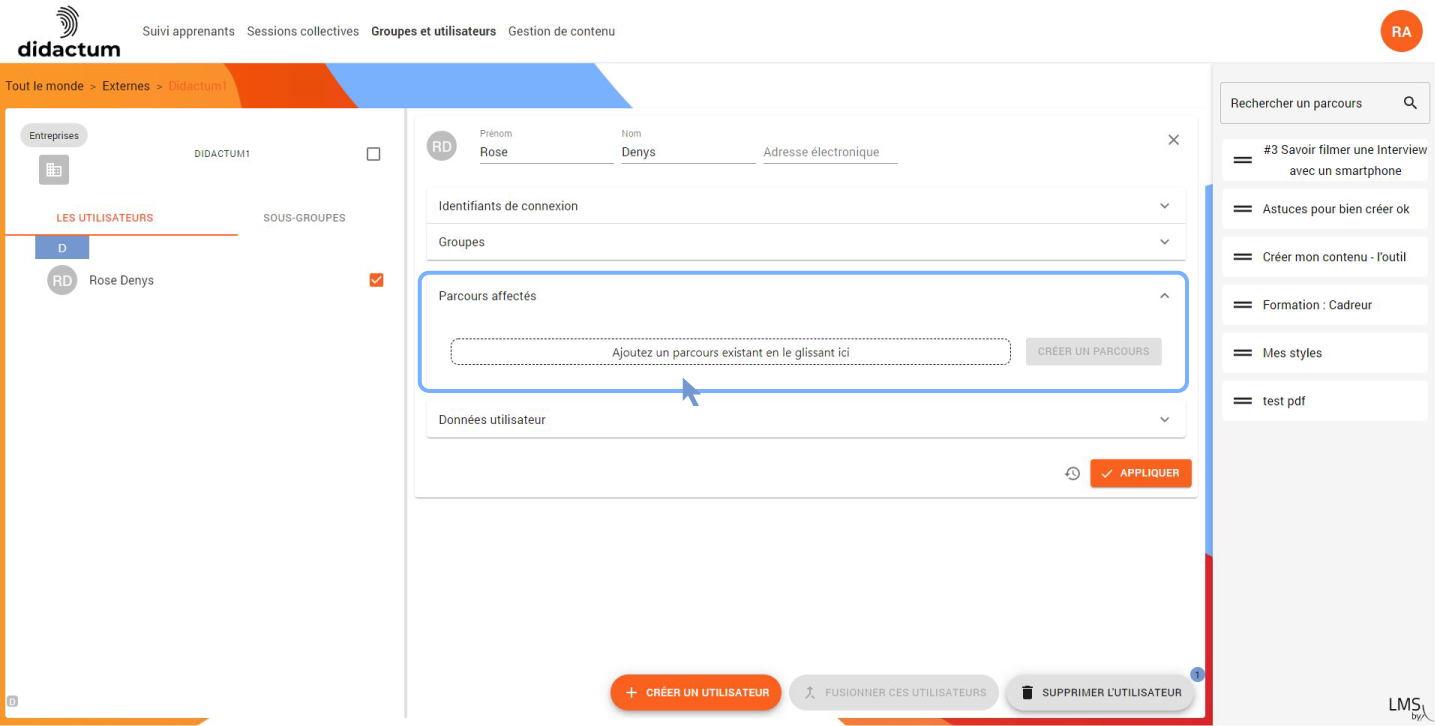Click the Entreprises chip

54,135
